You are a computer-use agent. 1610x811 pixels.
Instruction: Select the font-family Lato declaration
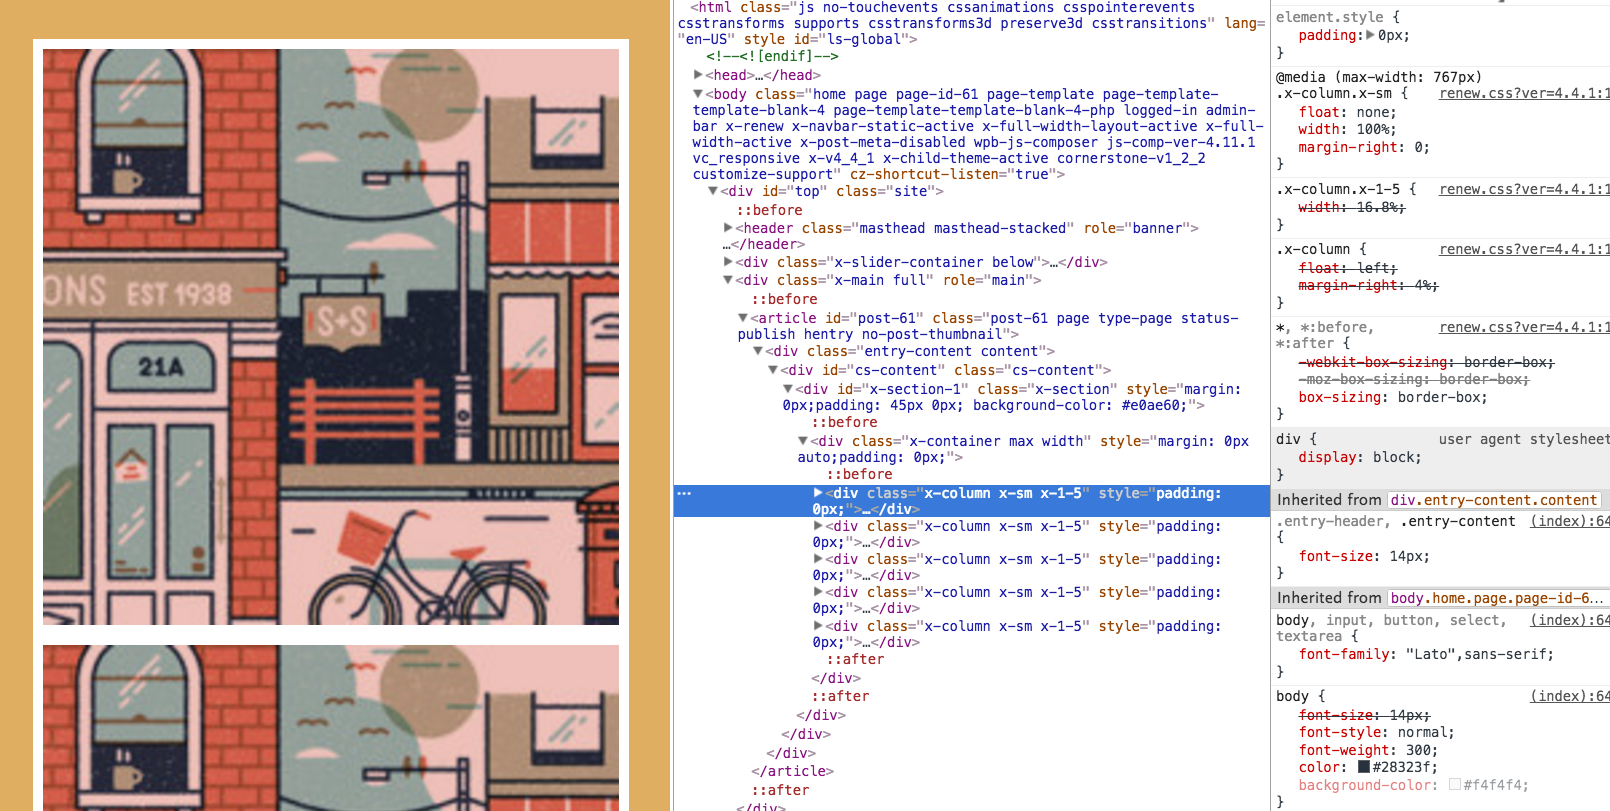click(1426, 654)
